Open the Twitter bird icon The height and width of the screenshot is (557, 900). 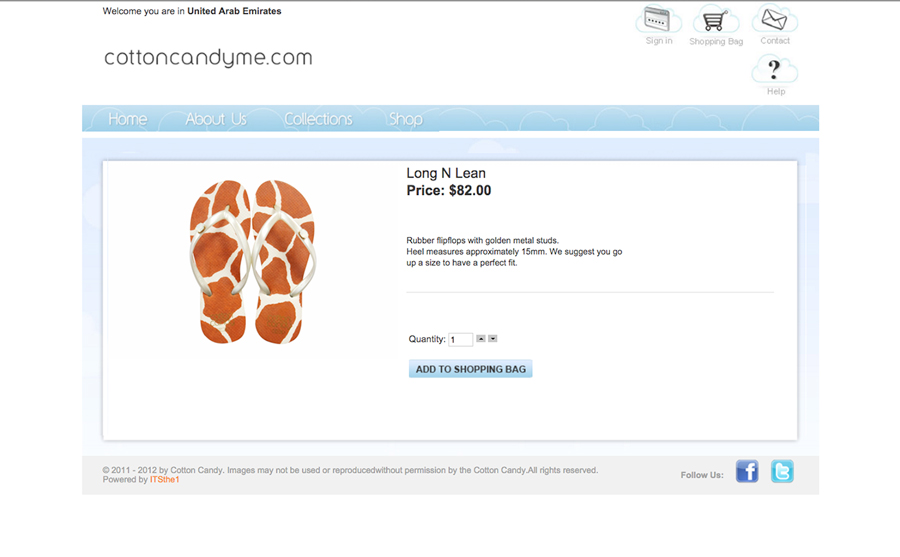pyautogui.click(x=782, y=472)
